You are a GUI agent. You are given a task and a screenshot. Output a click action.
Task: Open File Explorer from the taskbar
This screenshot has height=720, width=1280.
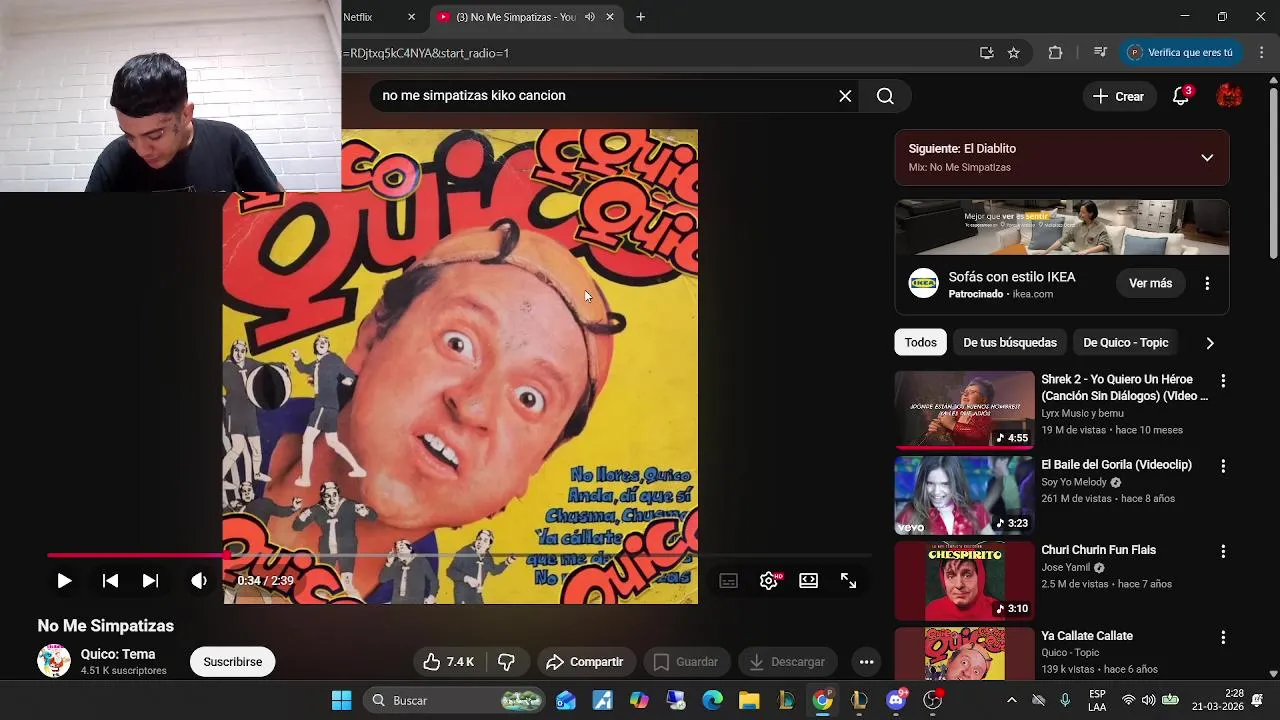[x=749, y=700]
